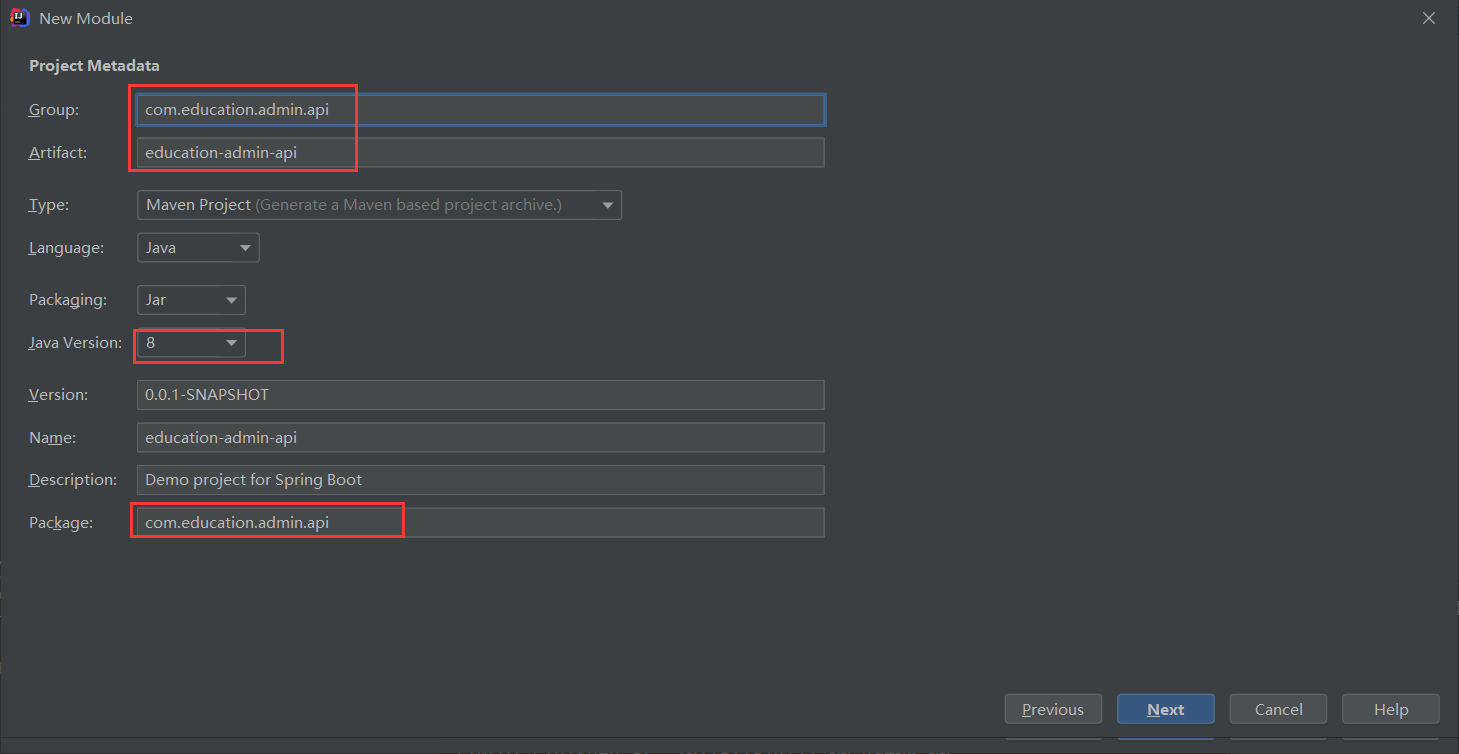Select the Version field with 0.0.1-SNAPSHOT

pos(480,395)
